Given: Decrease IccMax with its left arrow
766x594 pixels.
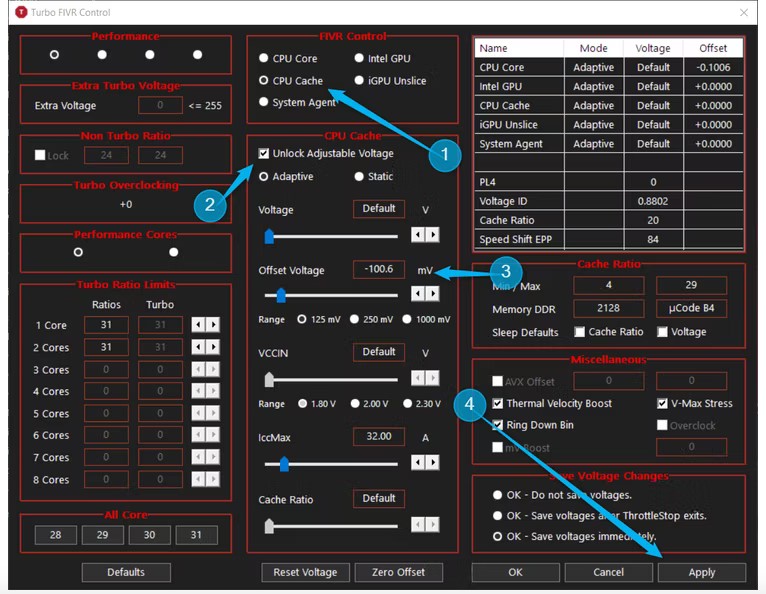Looking at the screenshot, I should [418, 462].
